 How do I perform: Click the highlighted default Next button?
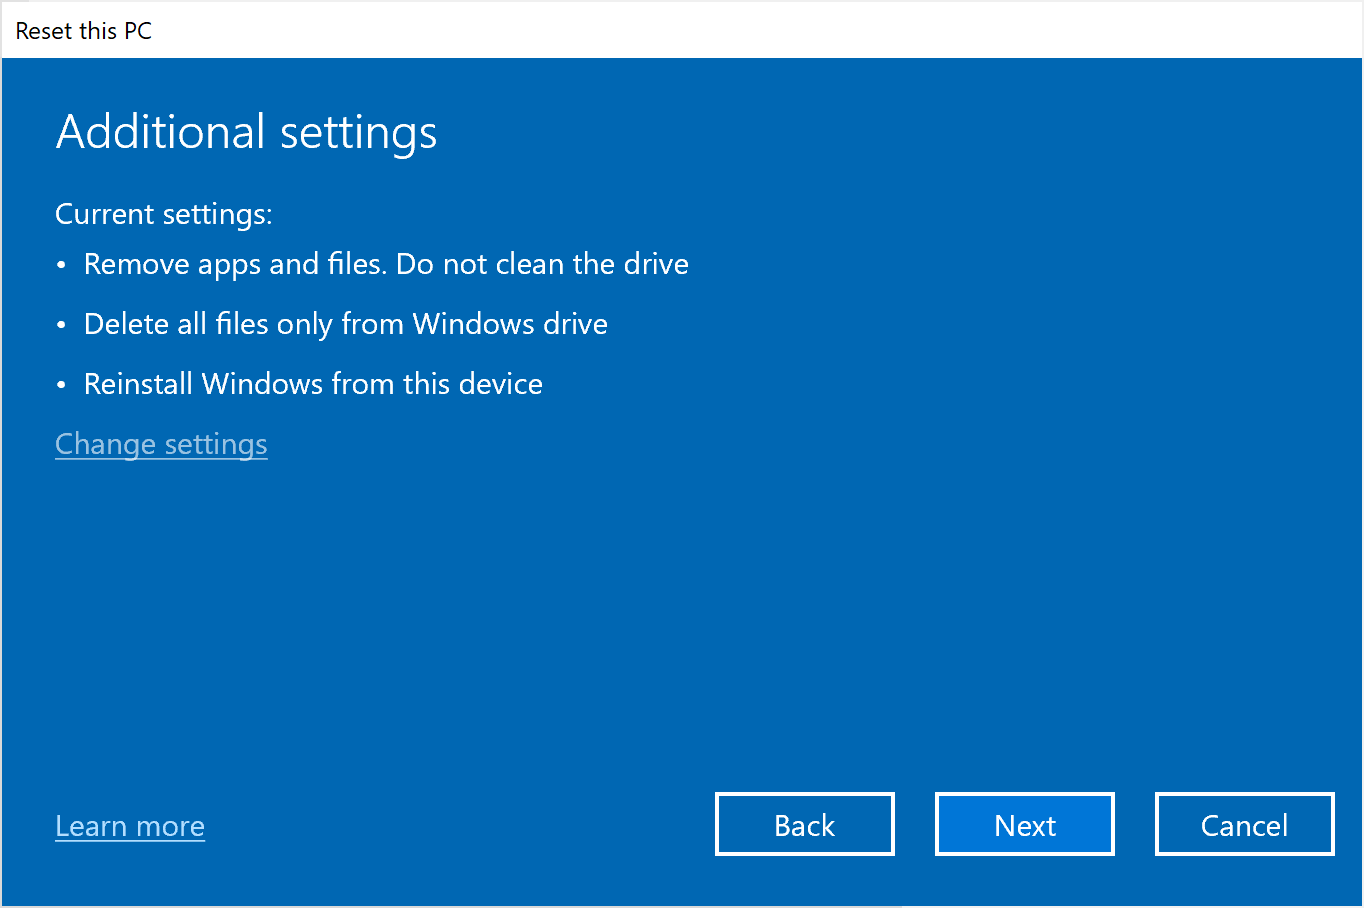point(1024,824)
